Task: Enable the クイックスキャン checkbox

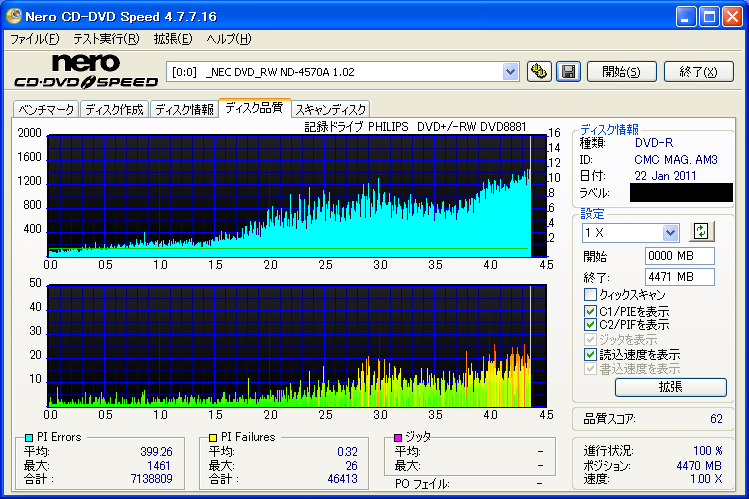Action: tap(590, 294)
